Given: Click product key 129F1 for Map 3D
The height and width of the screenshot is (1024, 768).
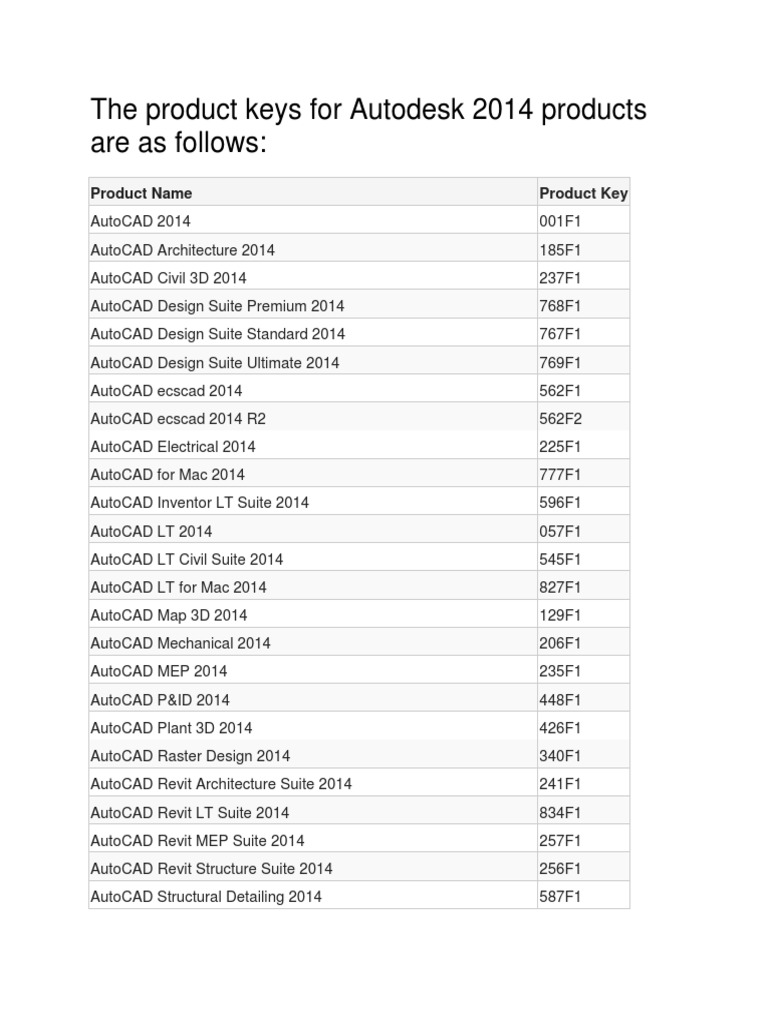Looking at the screenshot, I should pos(560,615).
